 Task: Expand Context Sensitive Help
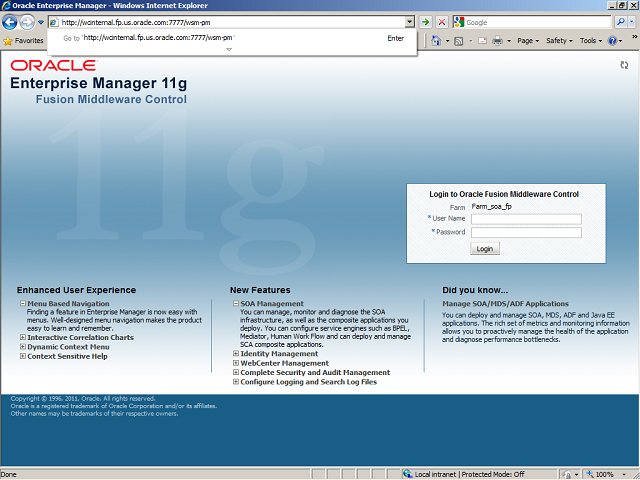pyautogui.click(x=23, y=356)
